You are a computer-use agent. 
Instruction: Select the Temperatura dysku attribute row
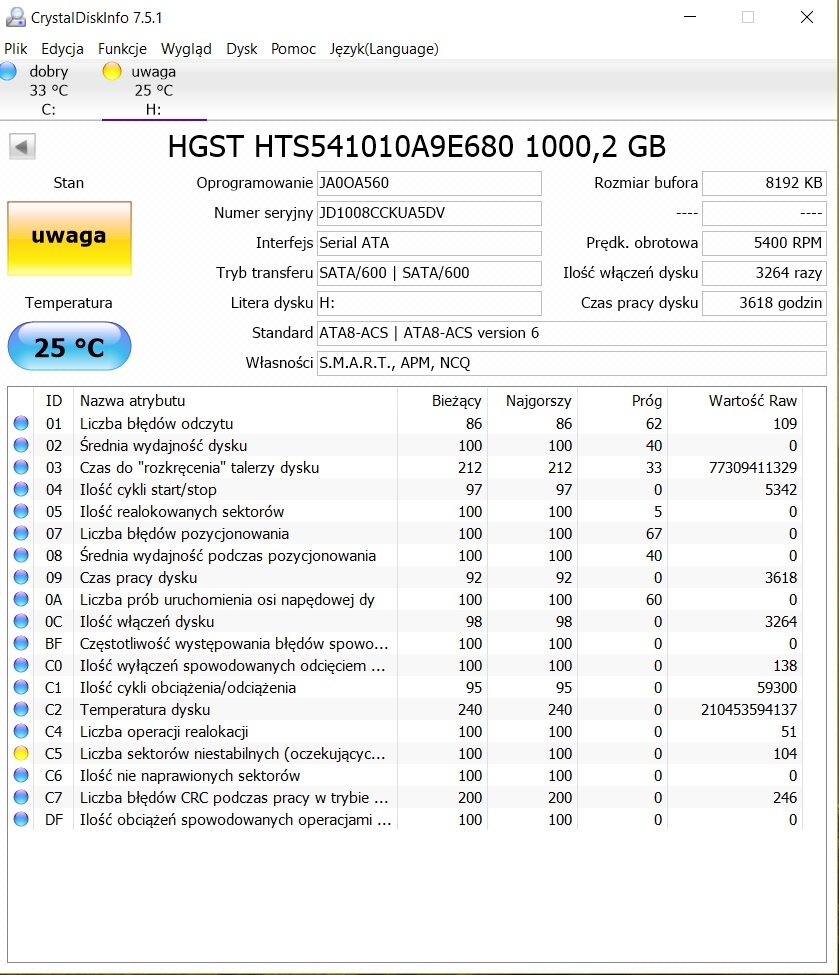(407, 709)
